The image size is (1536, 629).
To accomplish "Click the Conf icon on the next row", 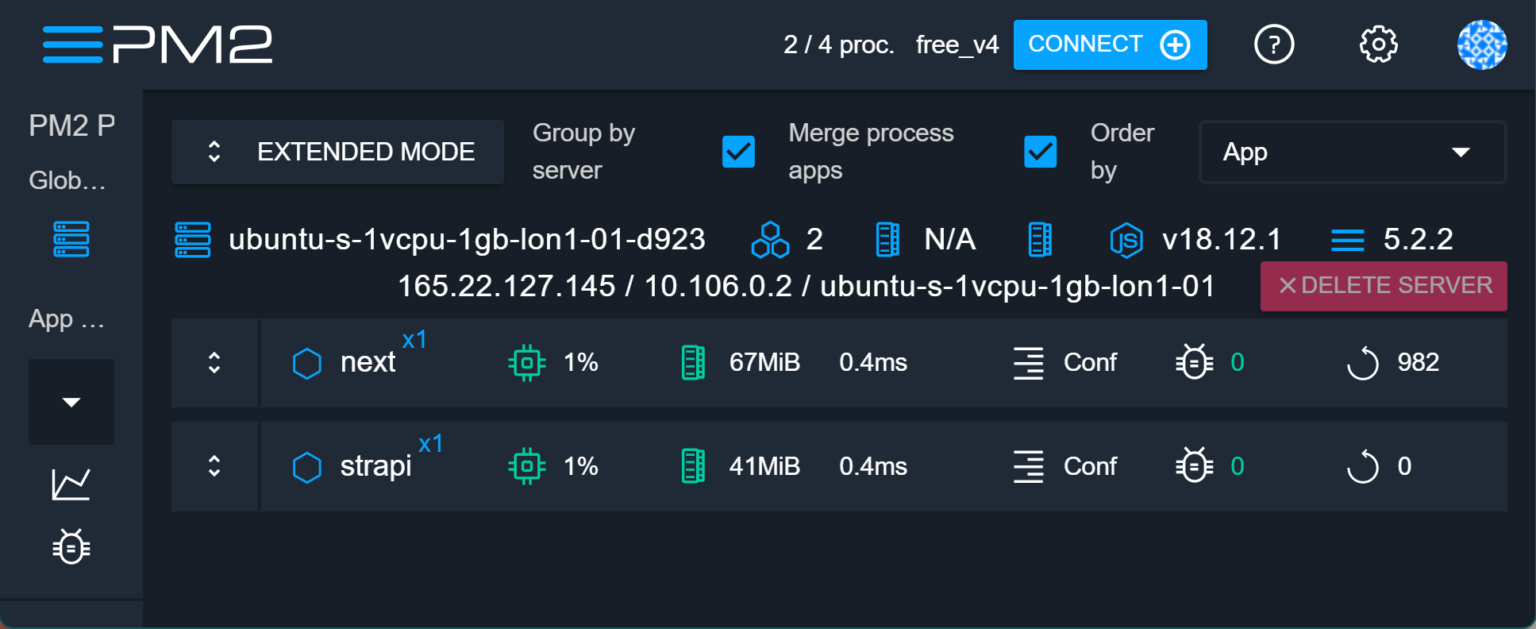I will 1028,363.
